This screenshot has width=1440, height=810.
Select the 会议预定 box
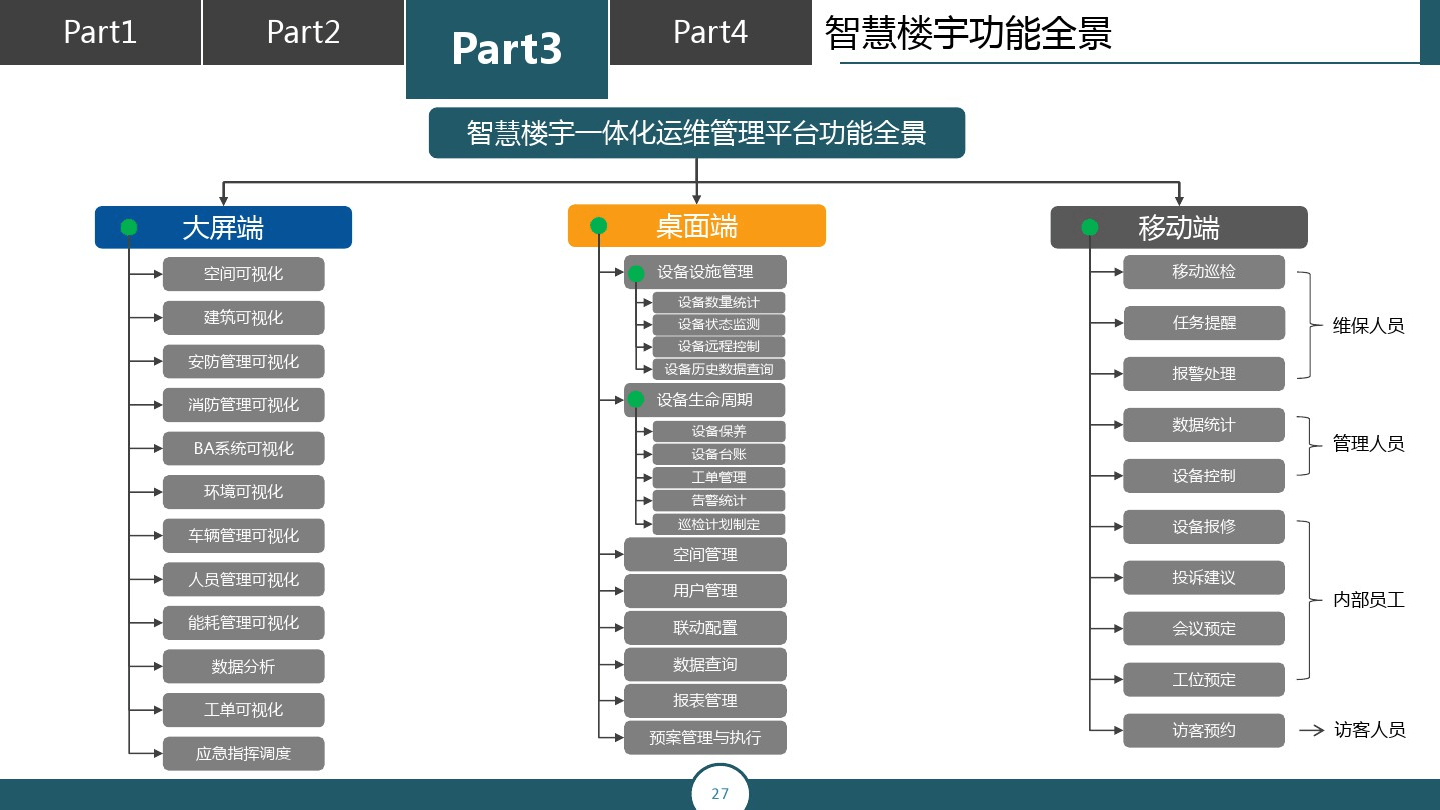pyautogui.click(x=1204, y=629)
